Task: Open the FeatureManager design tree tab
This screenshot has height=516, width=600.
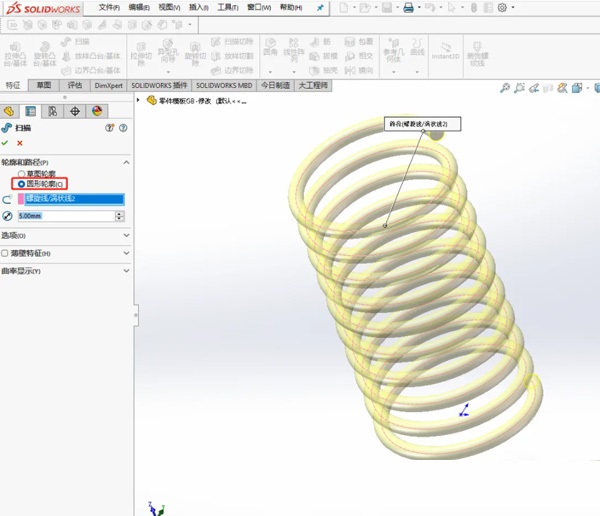Action: [x=10, y=110]
